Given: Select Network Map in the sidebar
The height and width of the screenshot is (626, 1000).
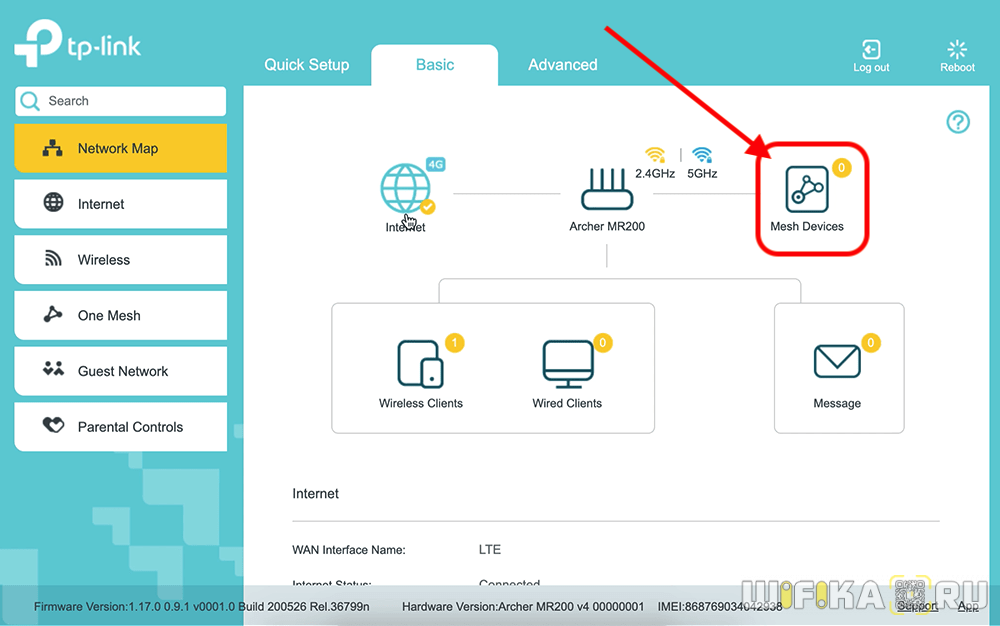Looking at the screenshot, I should [121, 149].
